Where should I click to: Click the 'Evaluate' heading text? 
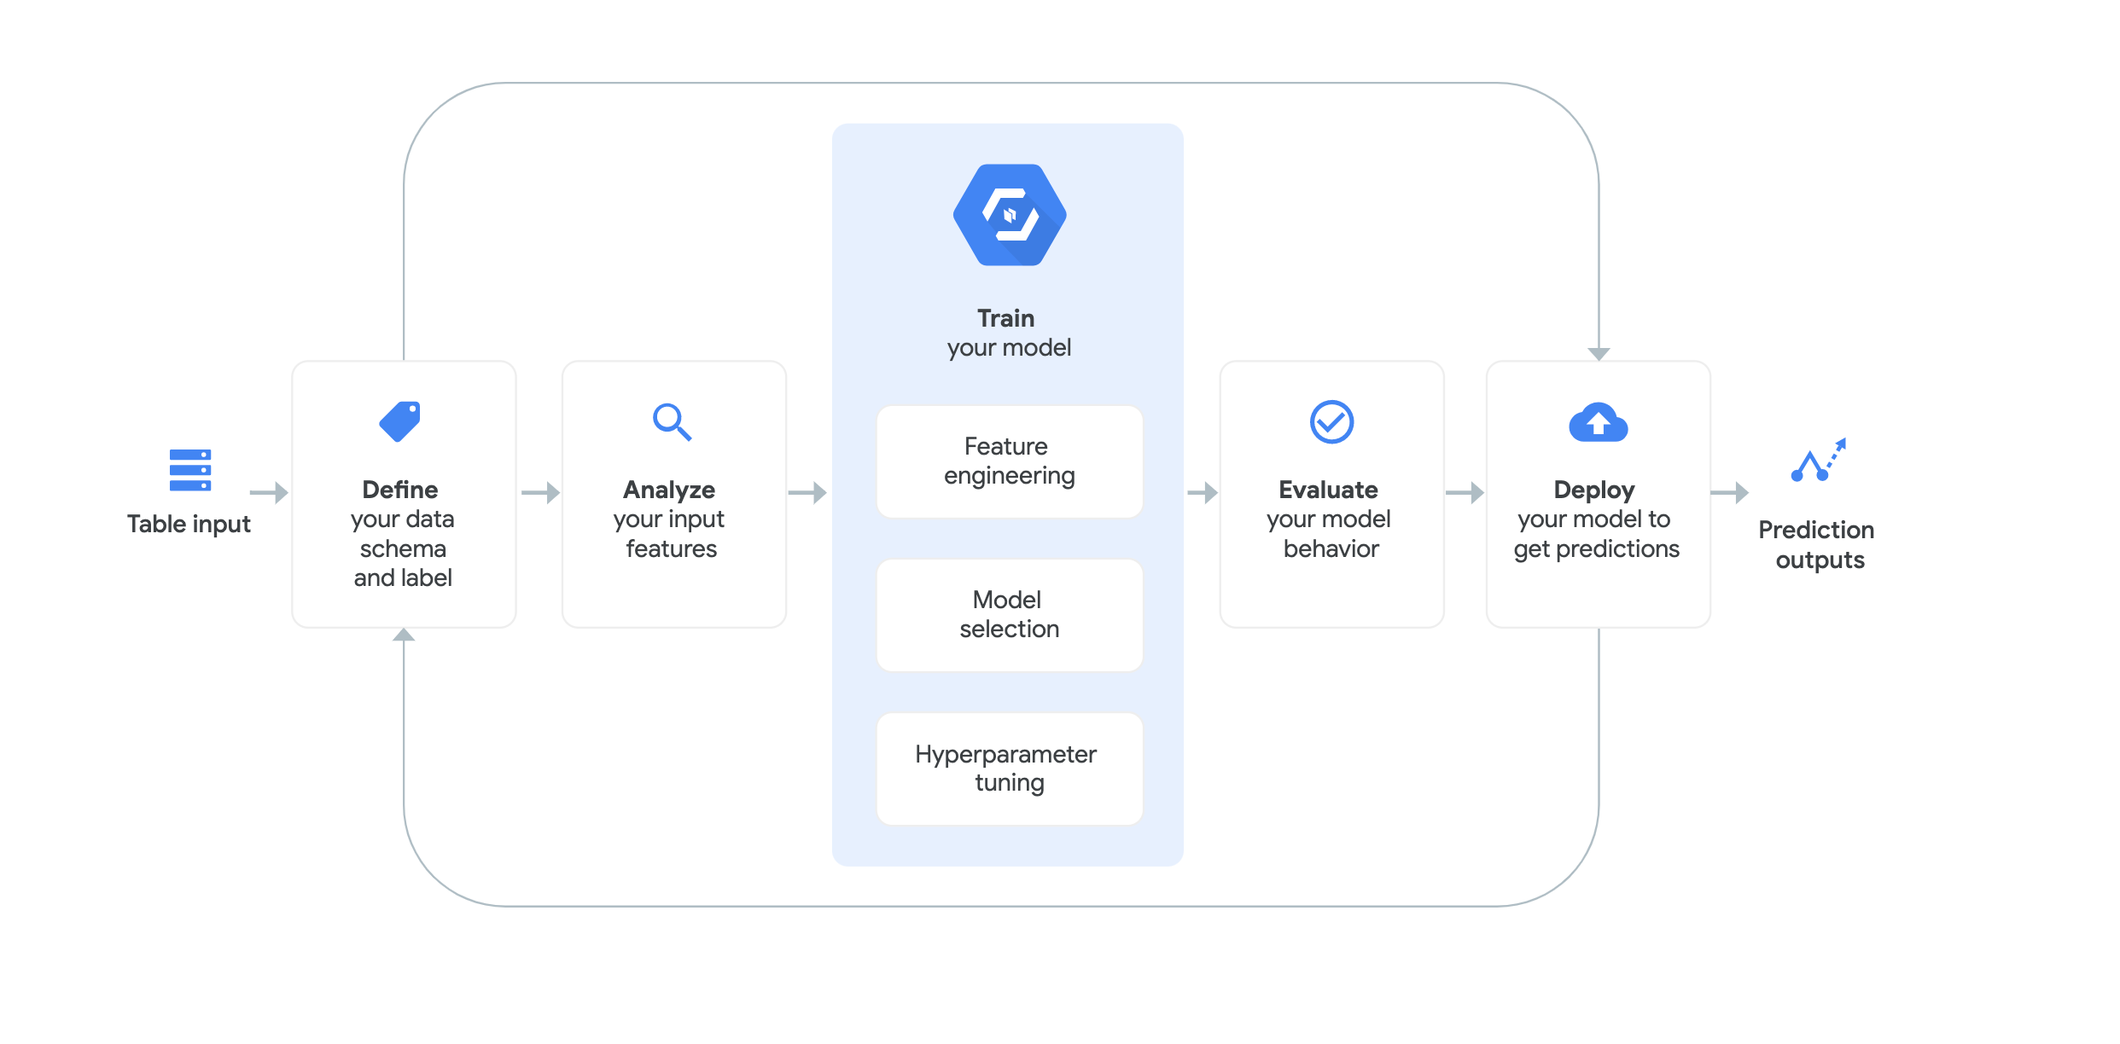point(1328,490)
